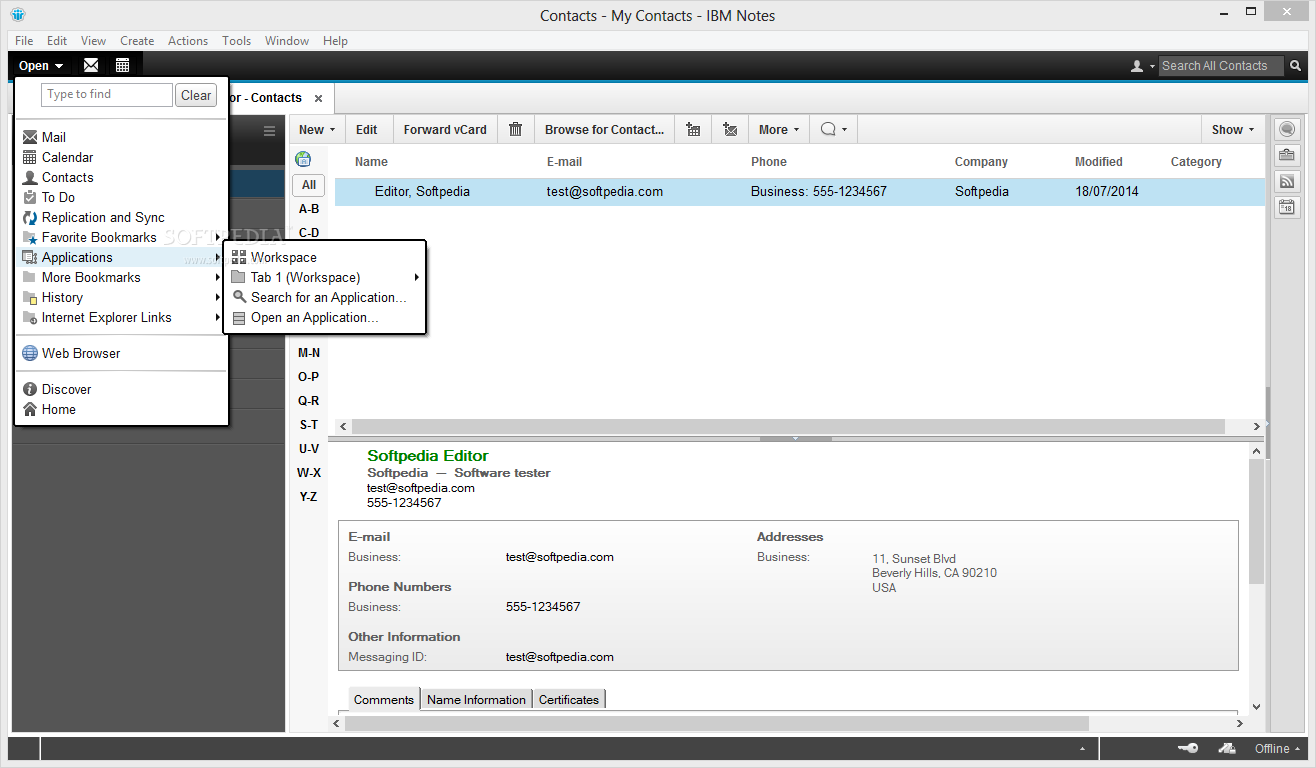Click Forward vCard button
This screenshot has height=768, width=1316.
pos(445,129)
